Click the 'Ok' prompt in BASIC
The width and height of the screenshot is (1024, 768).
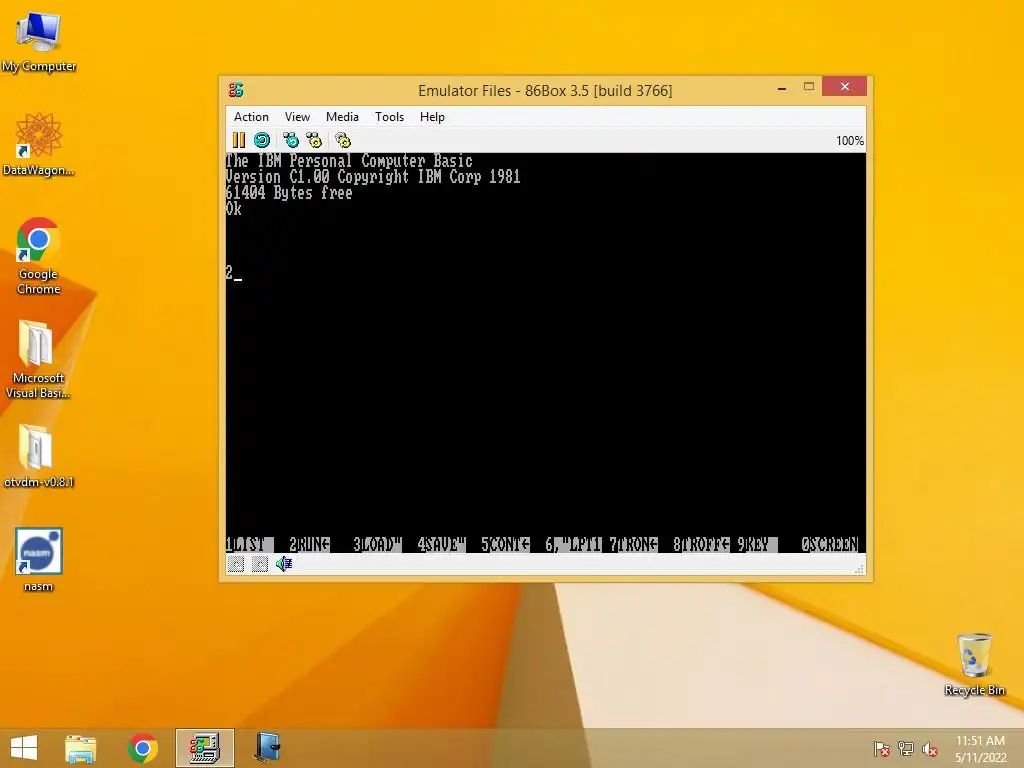[x=234, y=209]
